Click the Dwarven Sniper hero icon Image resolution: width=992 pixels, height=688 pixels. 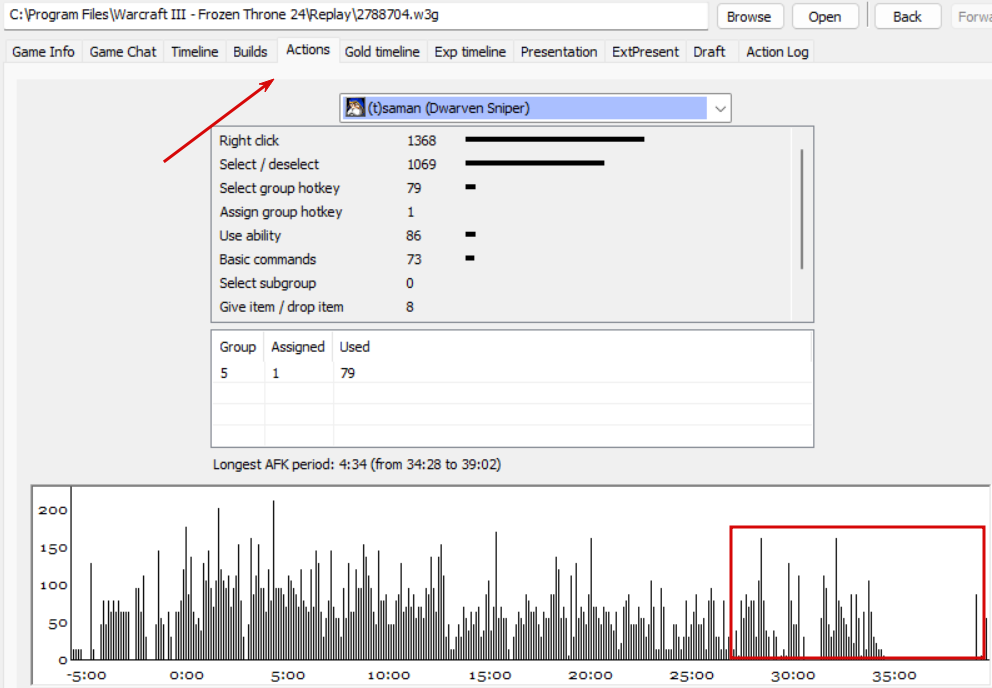coord(356,108)
